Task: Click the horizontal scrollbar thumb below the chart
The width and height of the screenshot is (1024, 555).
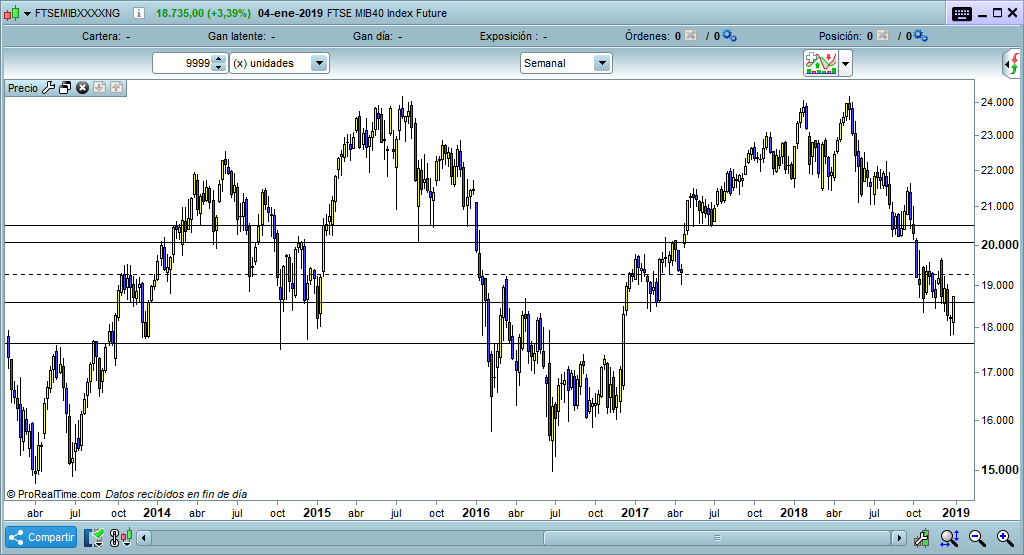Action: click(715, 538)
